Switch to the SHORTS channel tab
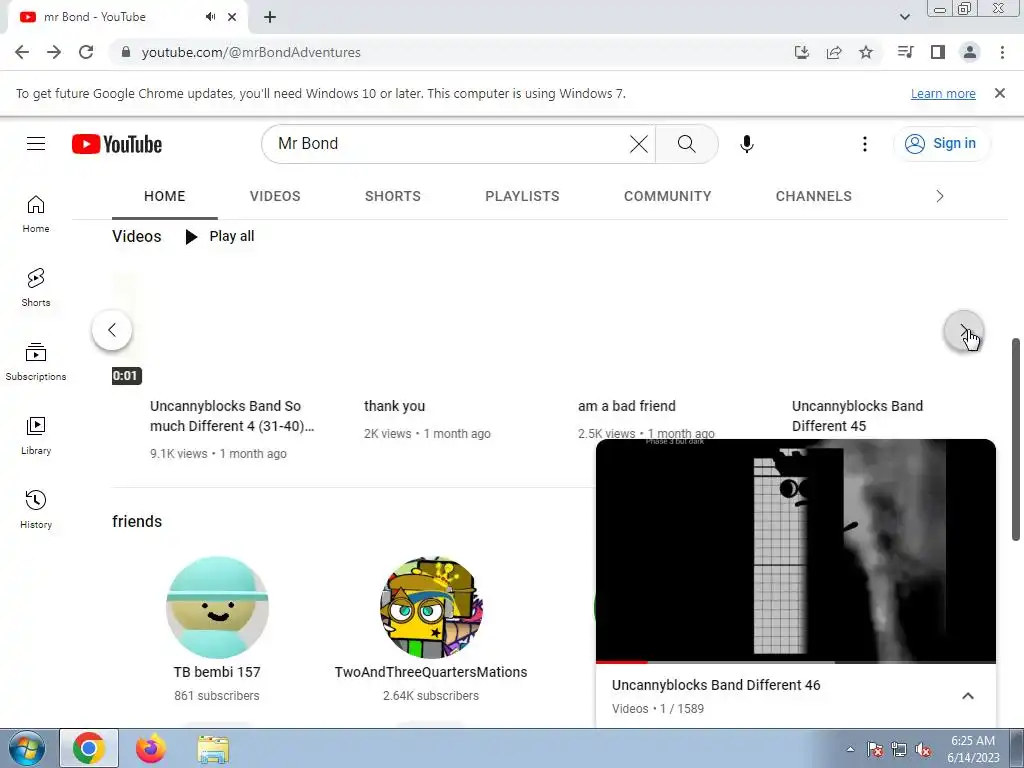Viewport: 1024px width, 768px height. (x=392, y=196)
